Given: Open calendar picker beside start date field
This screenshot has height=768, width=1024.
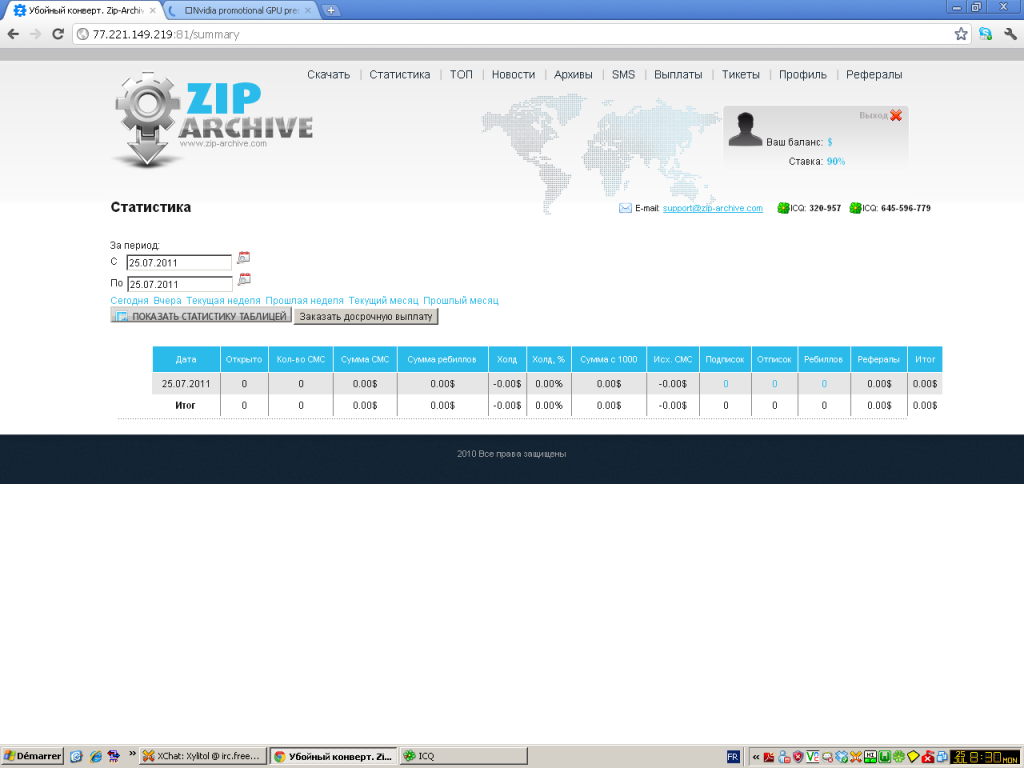Looking at the screenshot, I should click(x=244, y=258).
